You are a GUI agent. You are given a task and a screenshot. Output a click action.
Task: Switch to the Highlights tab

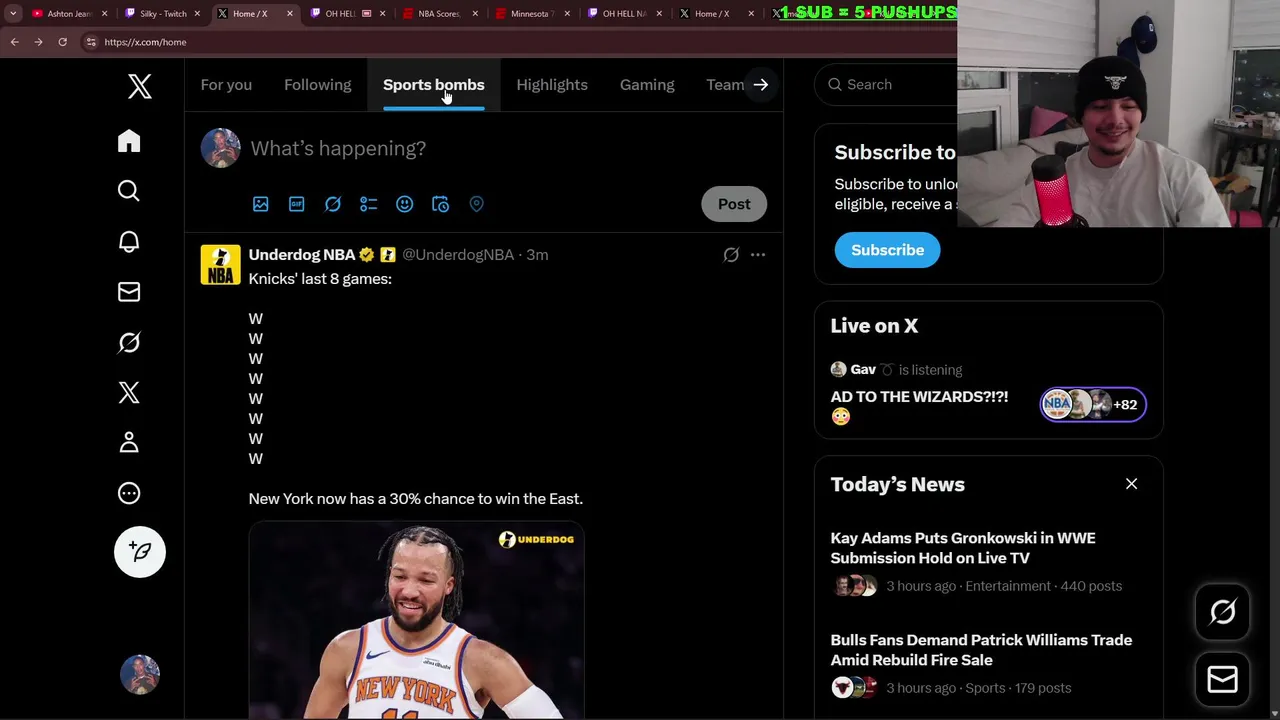pyautogui.click(x=552, y=85)
